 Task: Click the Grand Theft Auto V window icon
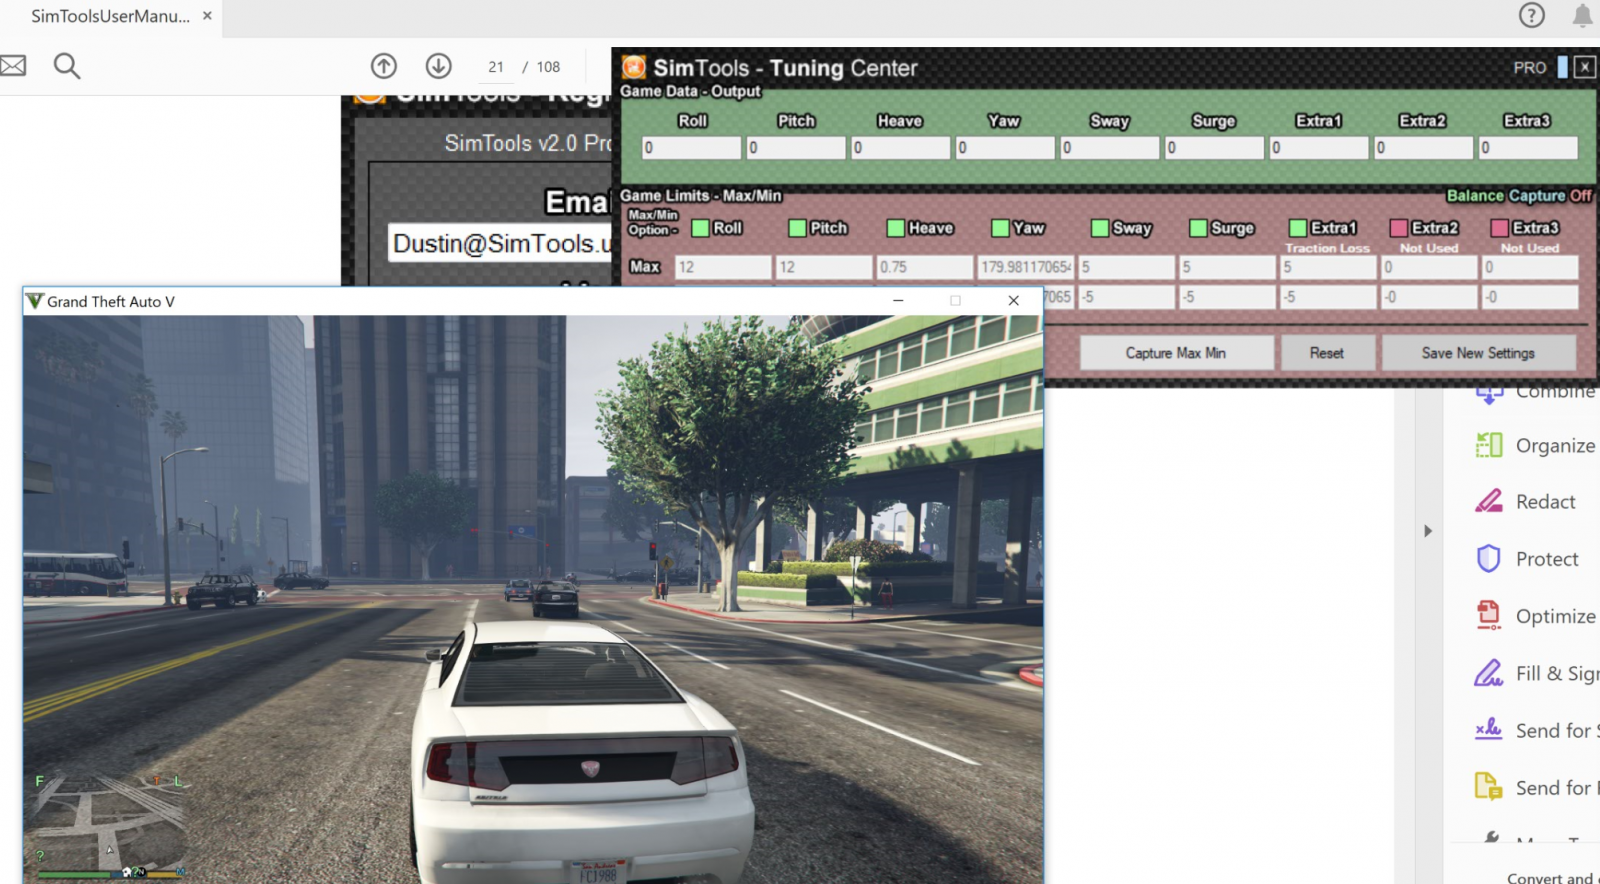point(35,301)
